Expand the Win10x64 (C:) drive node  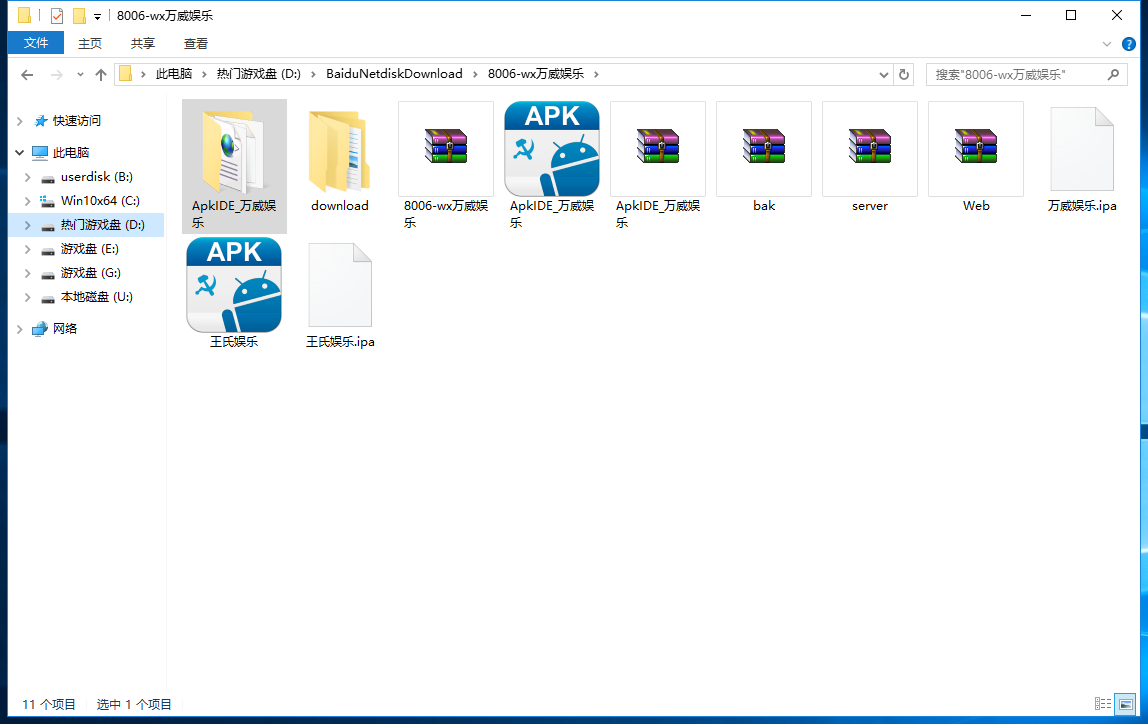click(28, 201)
